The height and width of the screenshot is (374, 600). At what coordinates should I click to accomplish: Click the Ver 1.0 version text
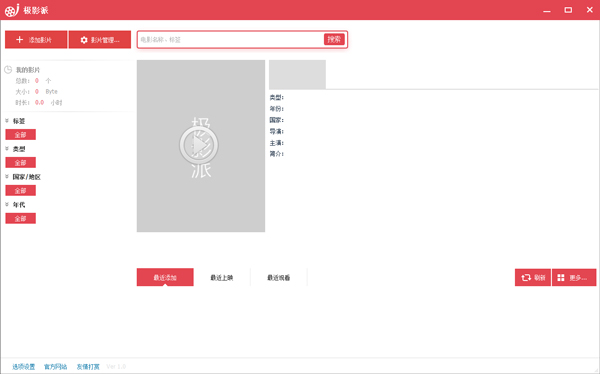coord(116,367)
